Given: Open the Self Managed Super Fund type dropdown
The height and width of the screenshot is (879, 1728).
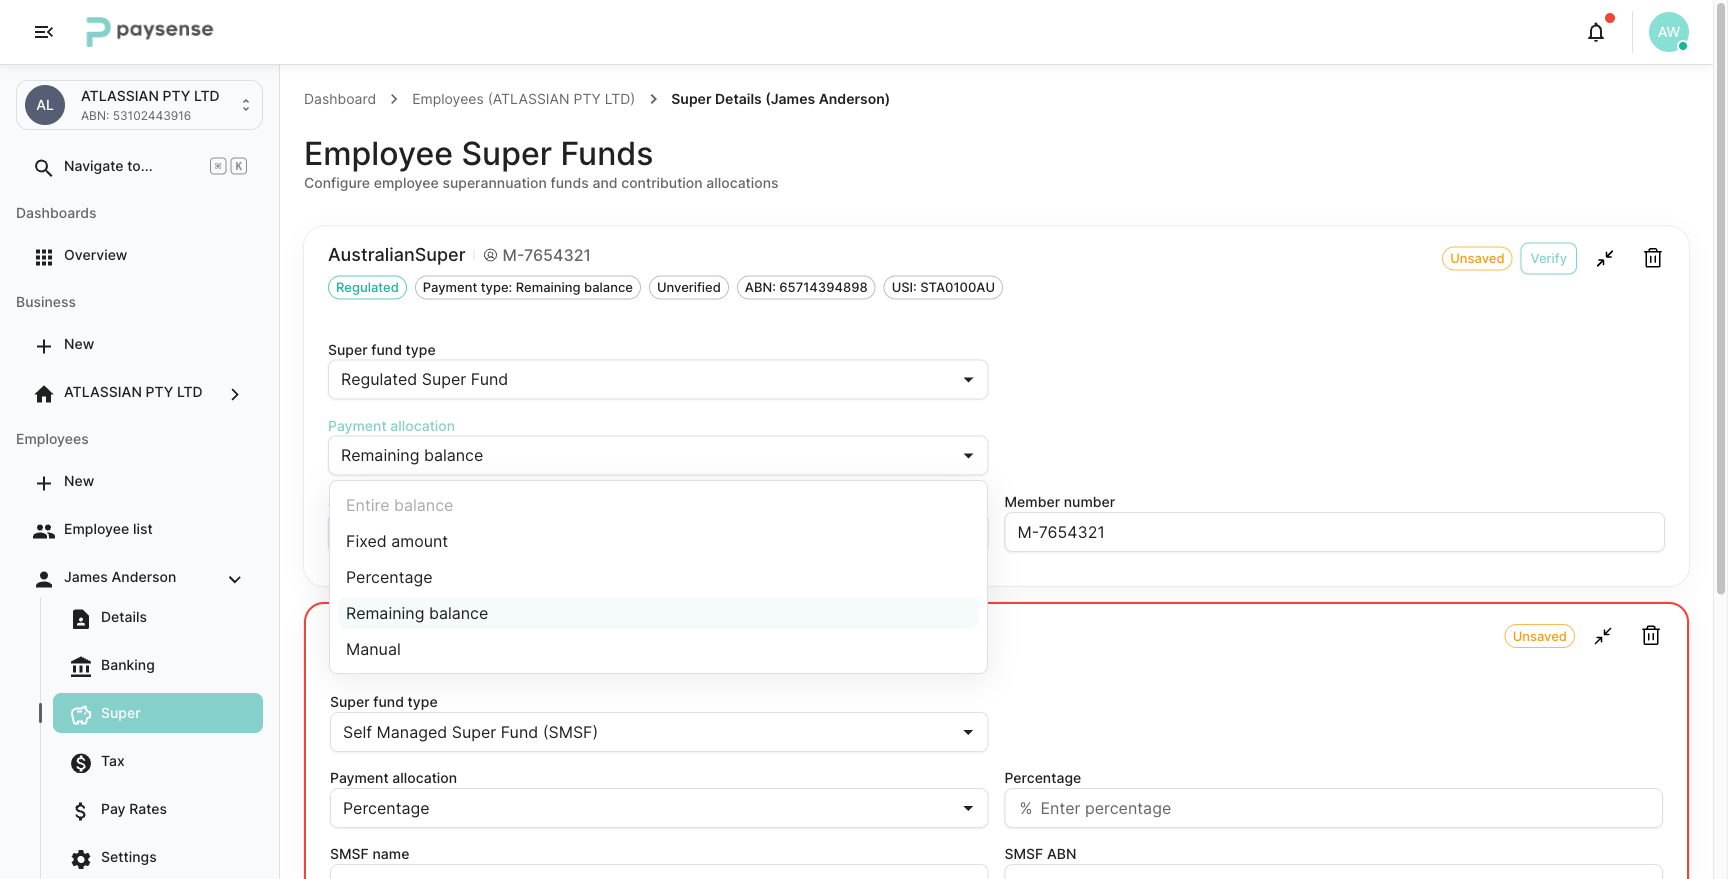Looking at the screenshot, I should click(x=659, y=732).
